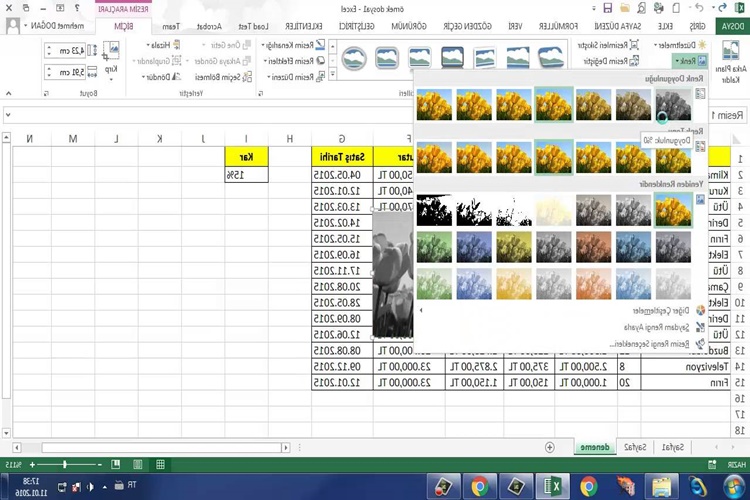Click zoom out minus icon in status bar

point(99,465)
